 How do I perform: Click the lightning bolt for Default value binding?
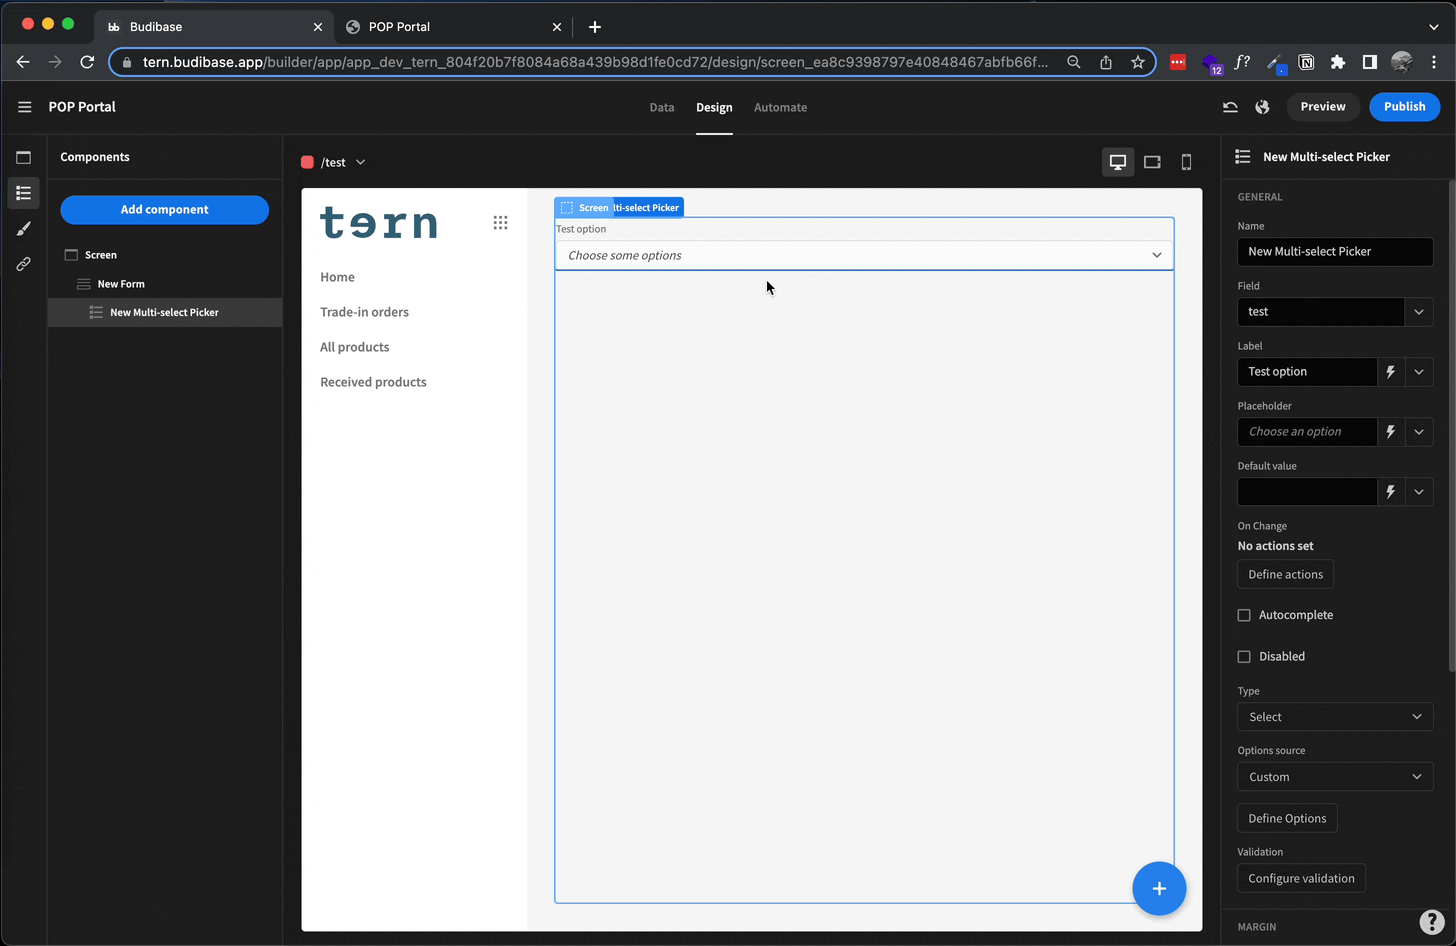pyautogui.click(x=1390, y=492)
